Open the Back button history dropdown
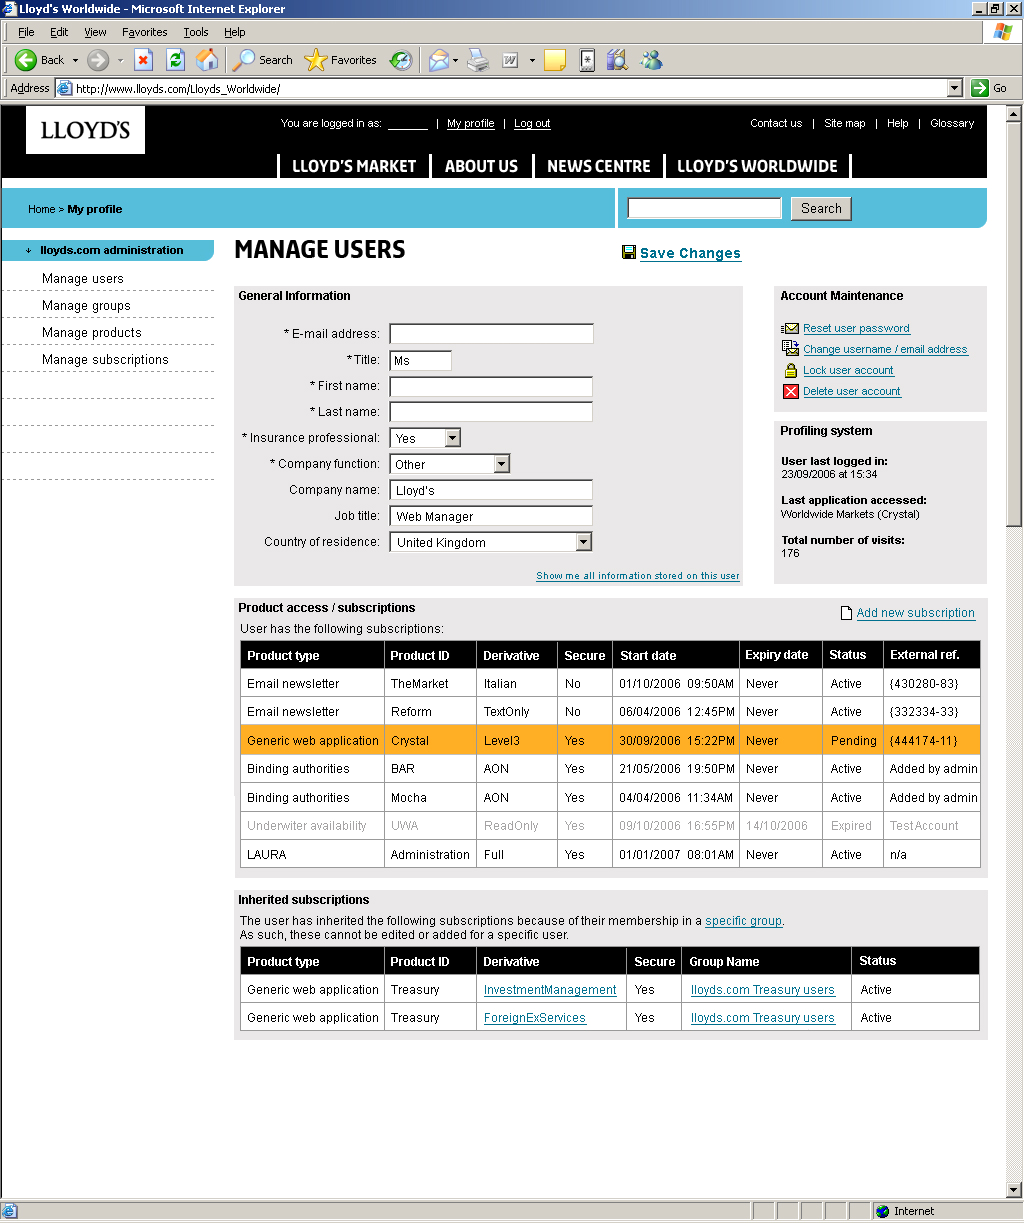 pos(75,60)
